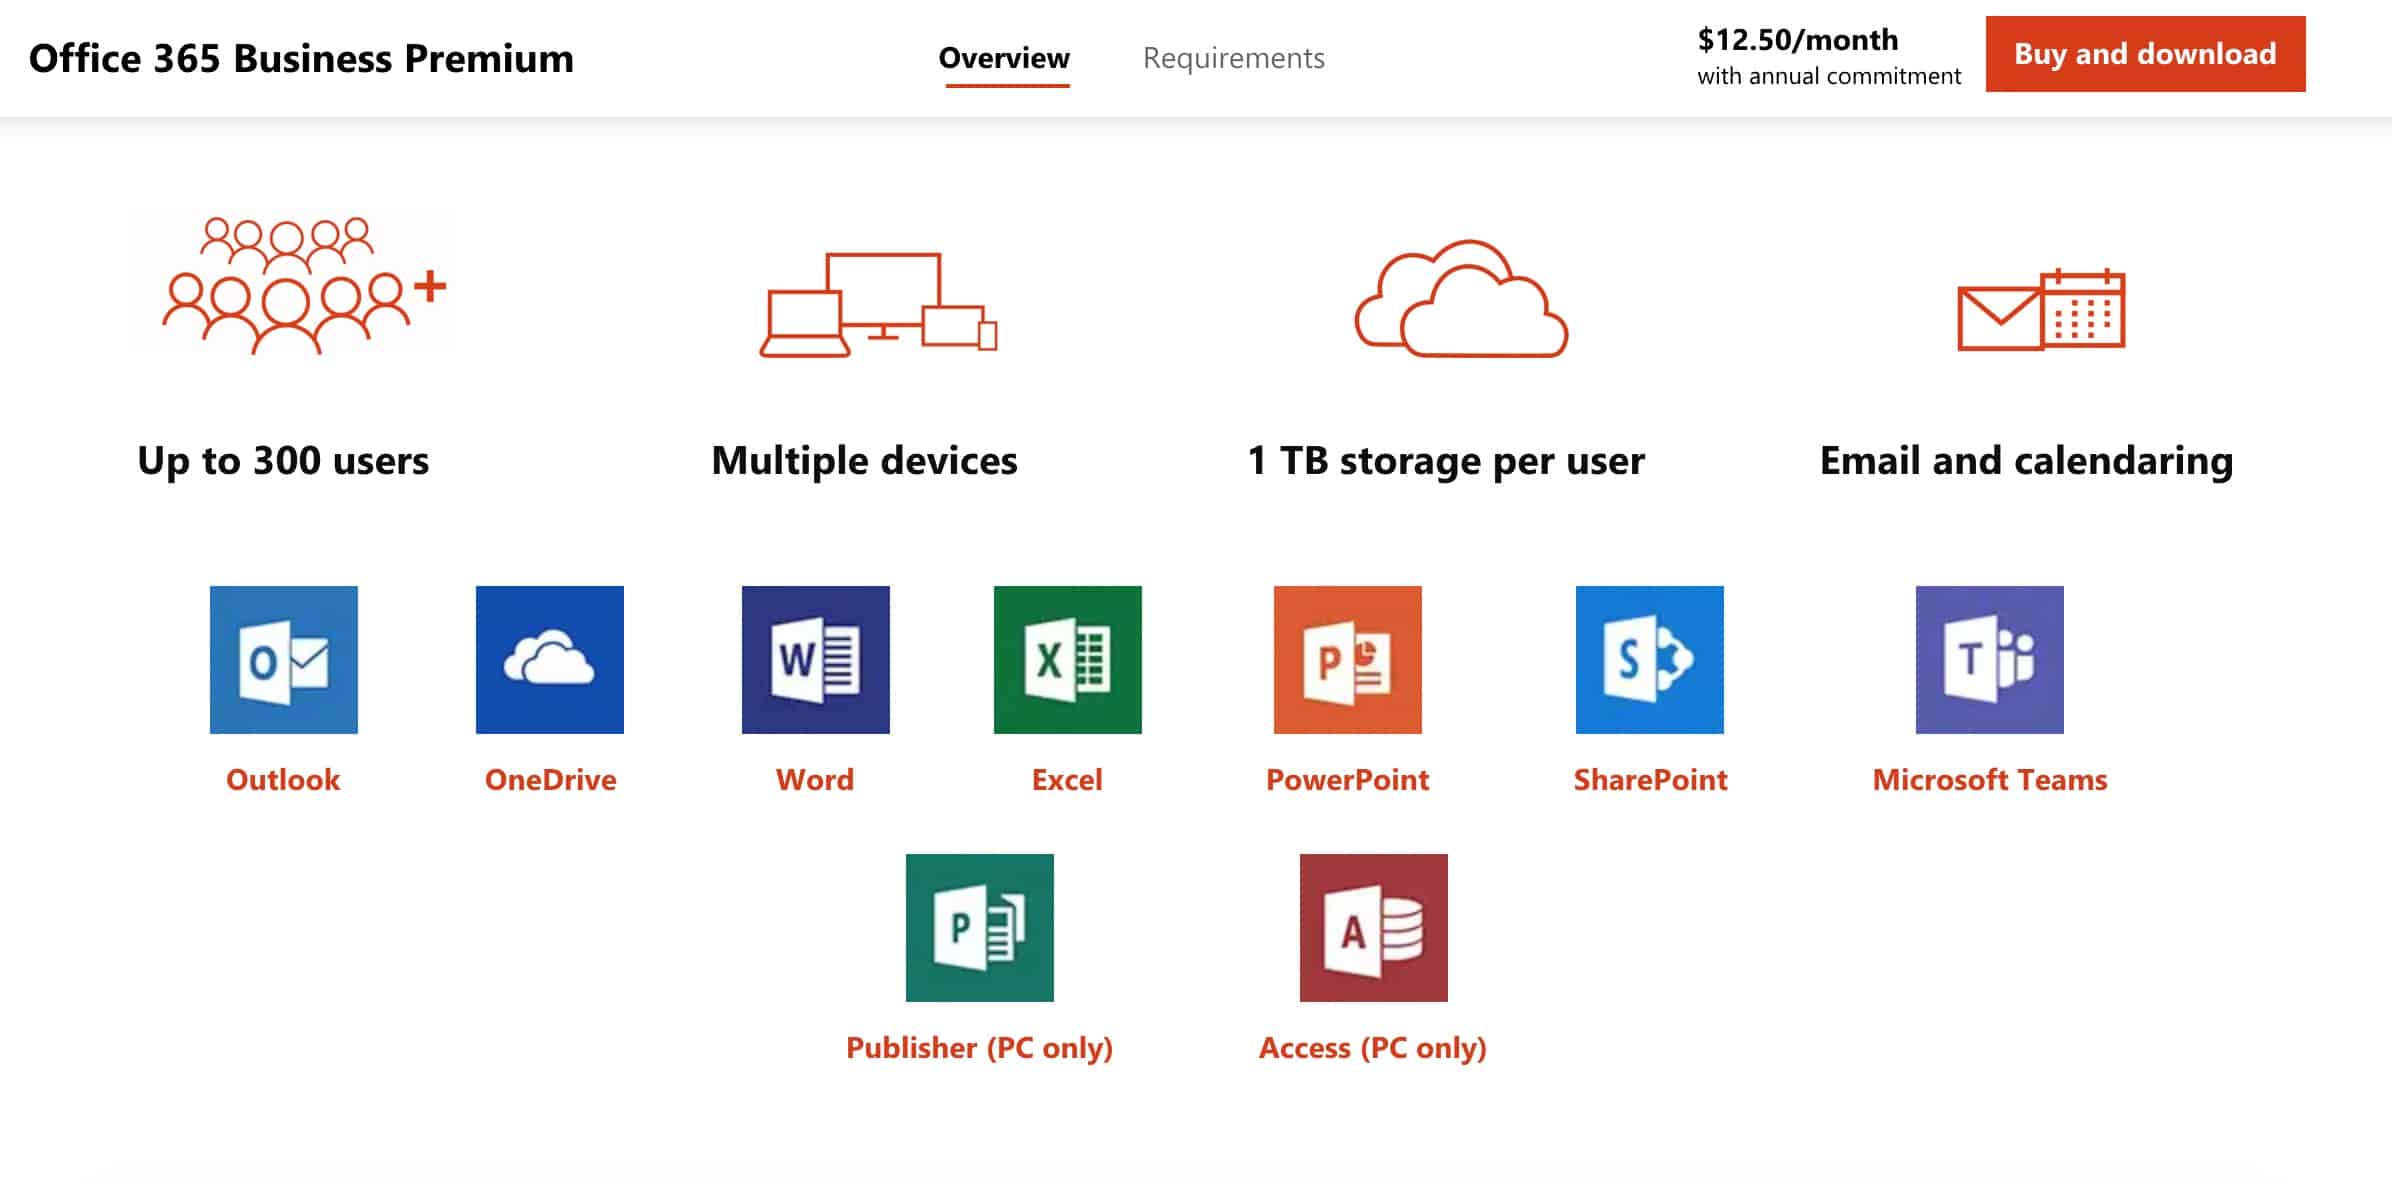Screen dimensions: 2392x1180
Task: Choose the PowerPoint app icon
Action: click(1348, 660)
